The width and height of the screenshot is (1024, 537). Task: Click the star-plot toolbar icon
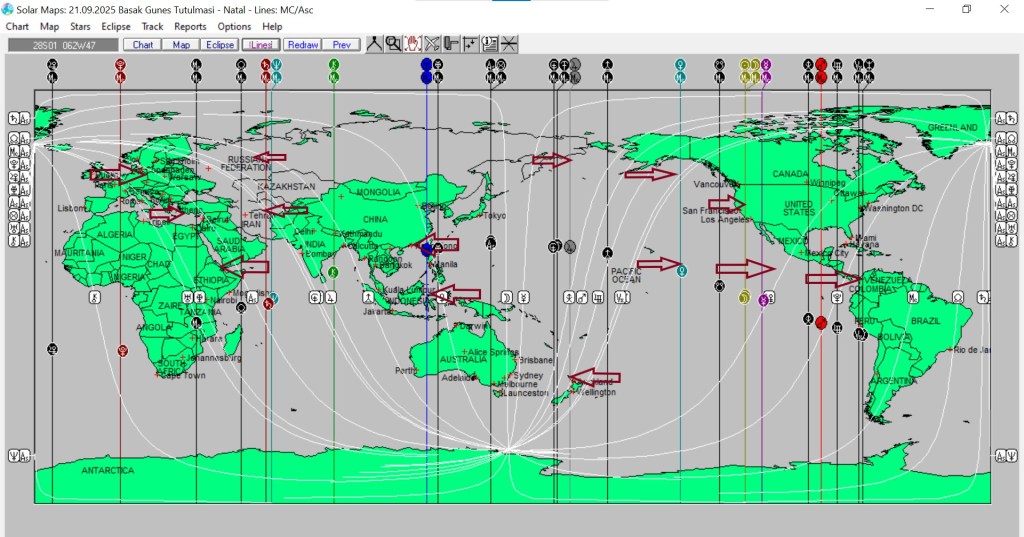470,44
